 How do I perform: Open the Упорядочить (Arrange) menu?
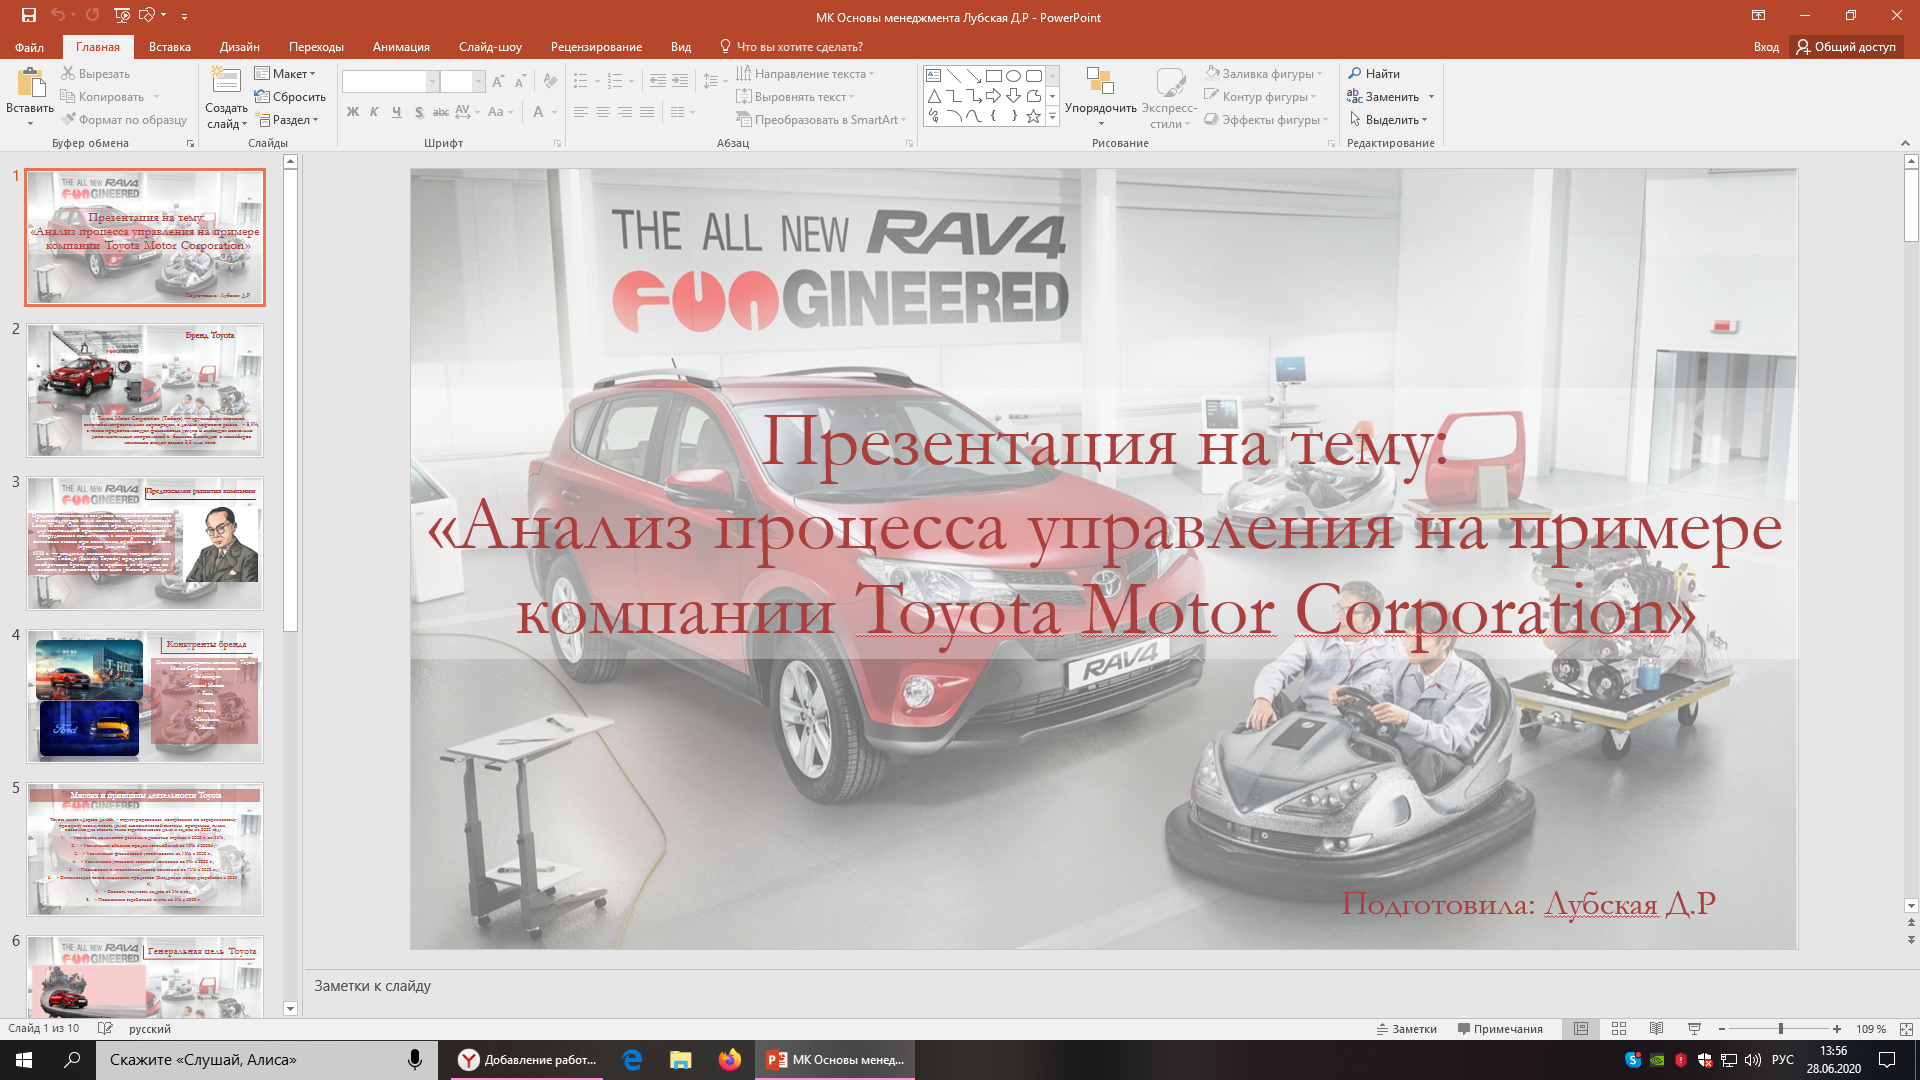tap(1100, 97)
